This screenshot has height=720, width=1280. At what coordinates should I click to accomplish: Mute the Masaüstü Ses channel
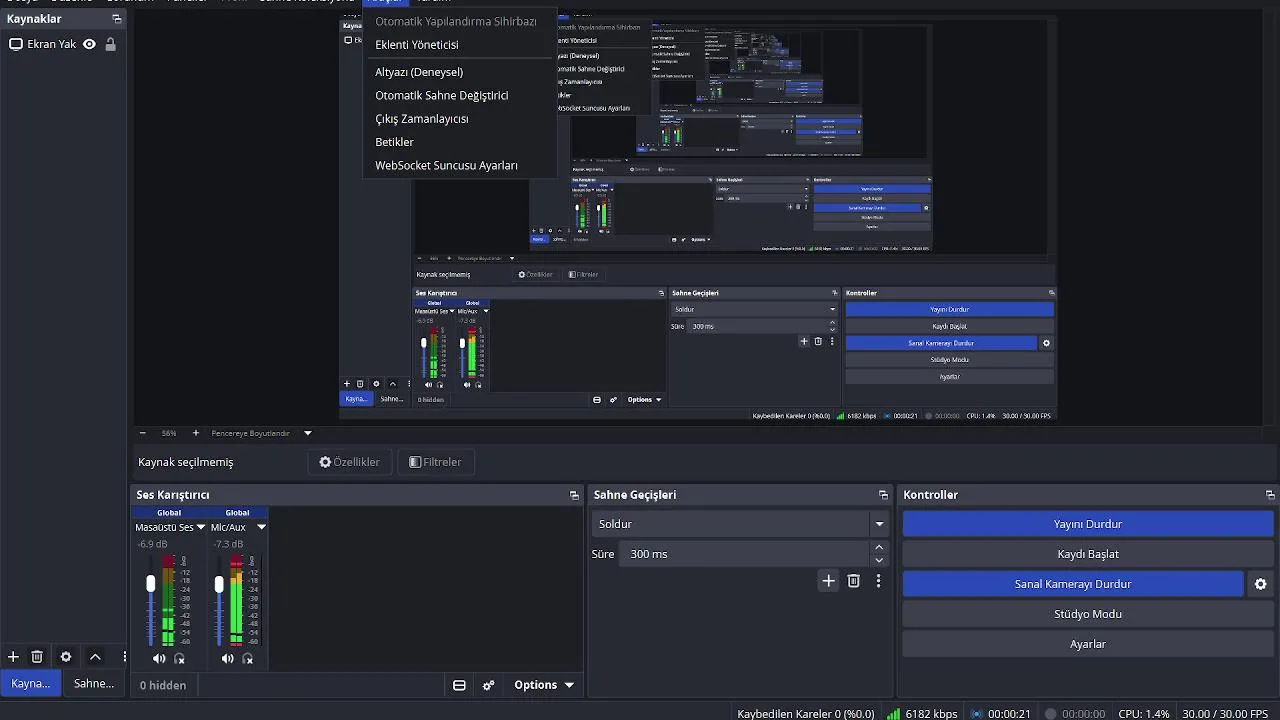[159, 658]
